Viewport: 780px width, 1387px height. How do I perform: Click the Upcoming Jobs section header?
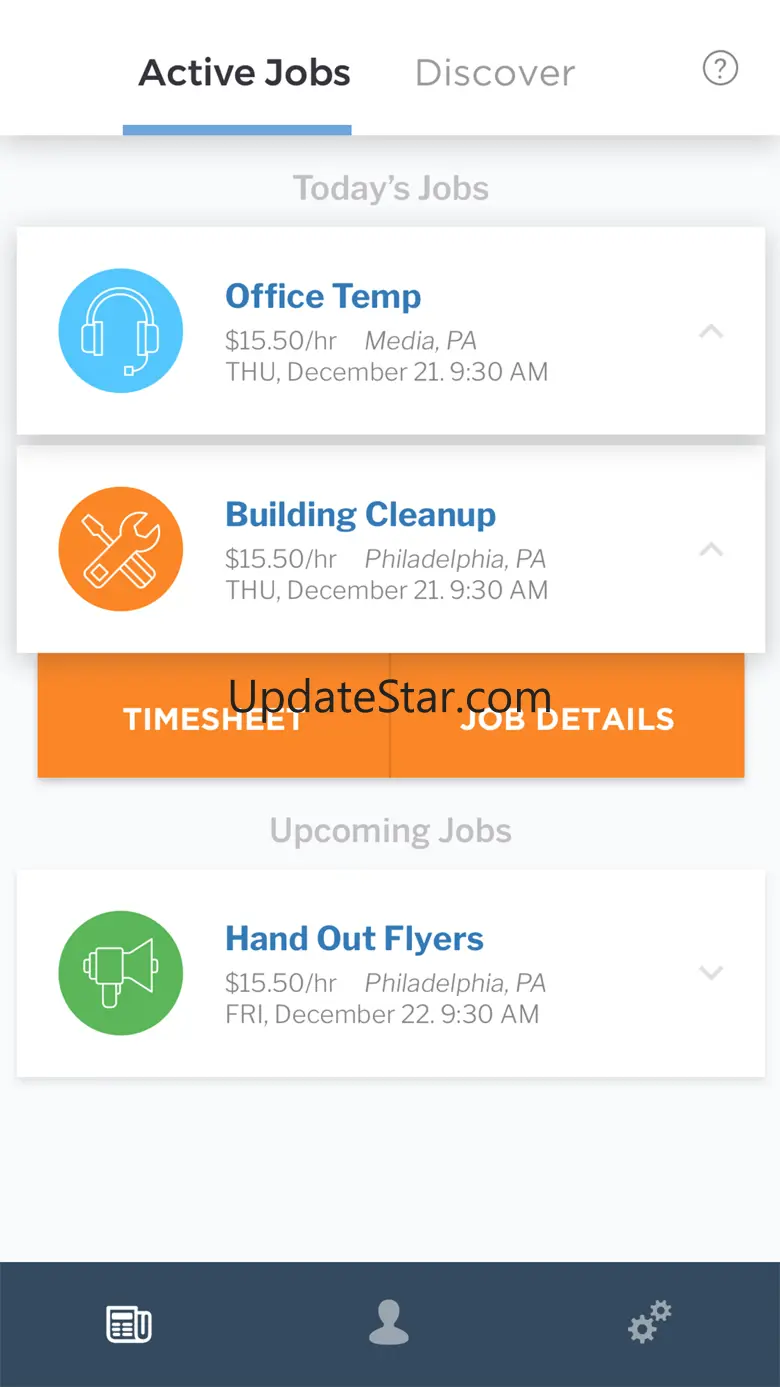390,831
